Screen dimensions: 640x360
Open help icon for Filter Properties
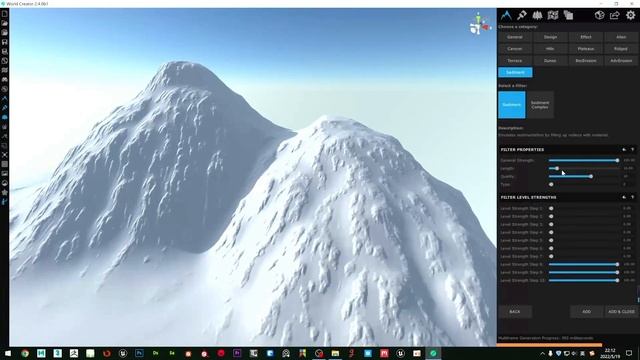click(633, 150)
